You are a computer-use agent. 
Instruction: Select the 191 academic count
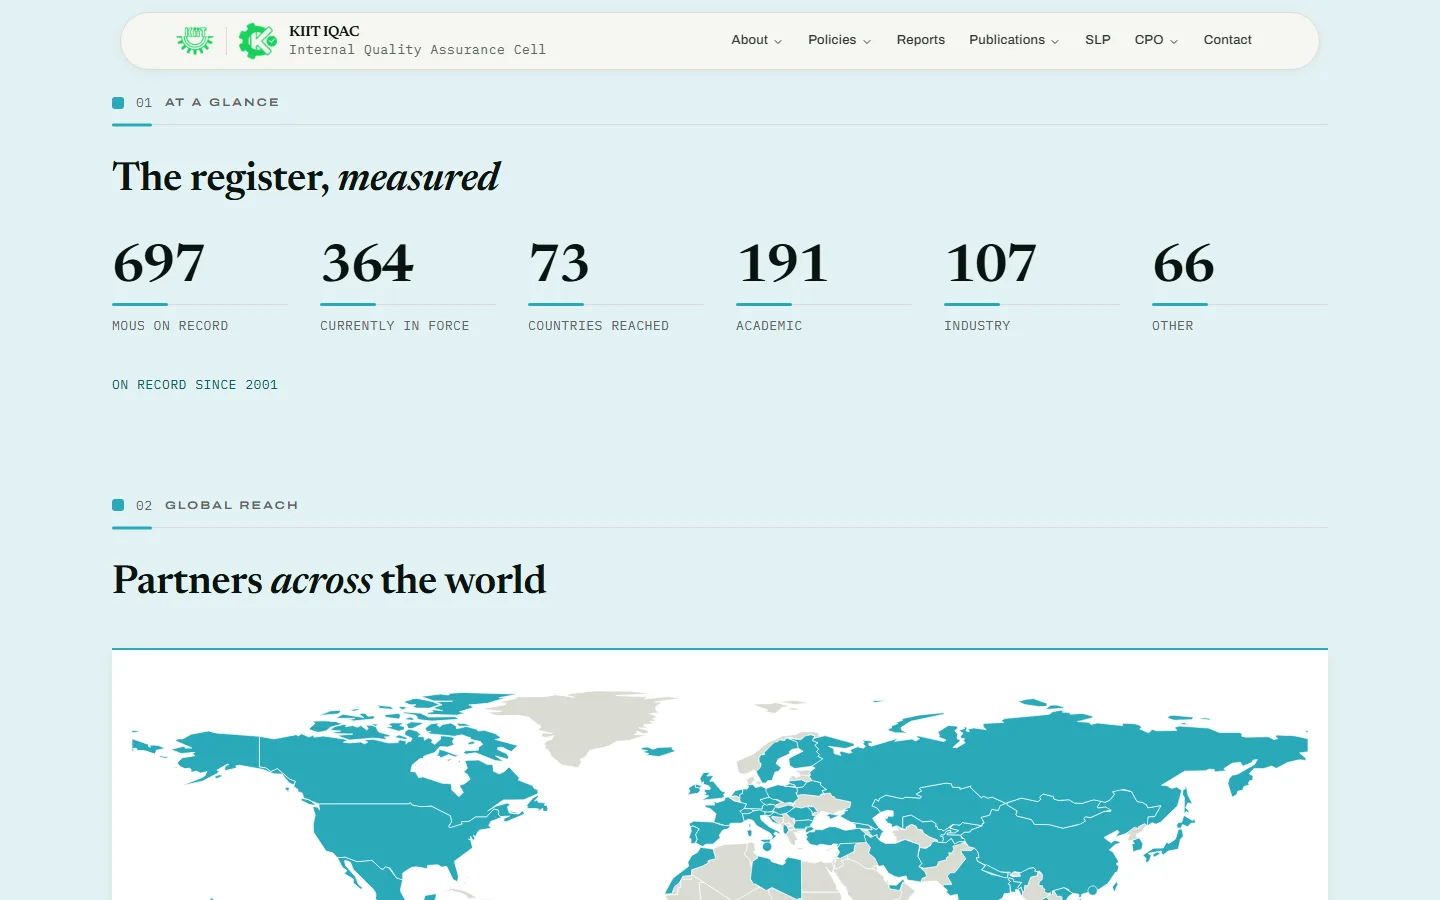pyautogui.click(x=782, y=263)
